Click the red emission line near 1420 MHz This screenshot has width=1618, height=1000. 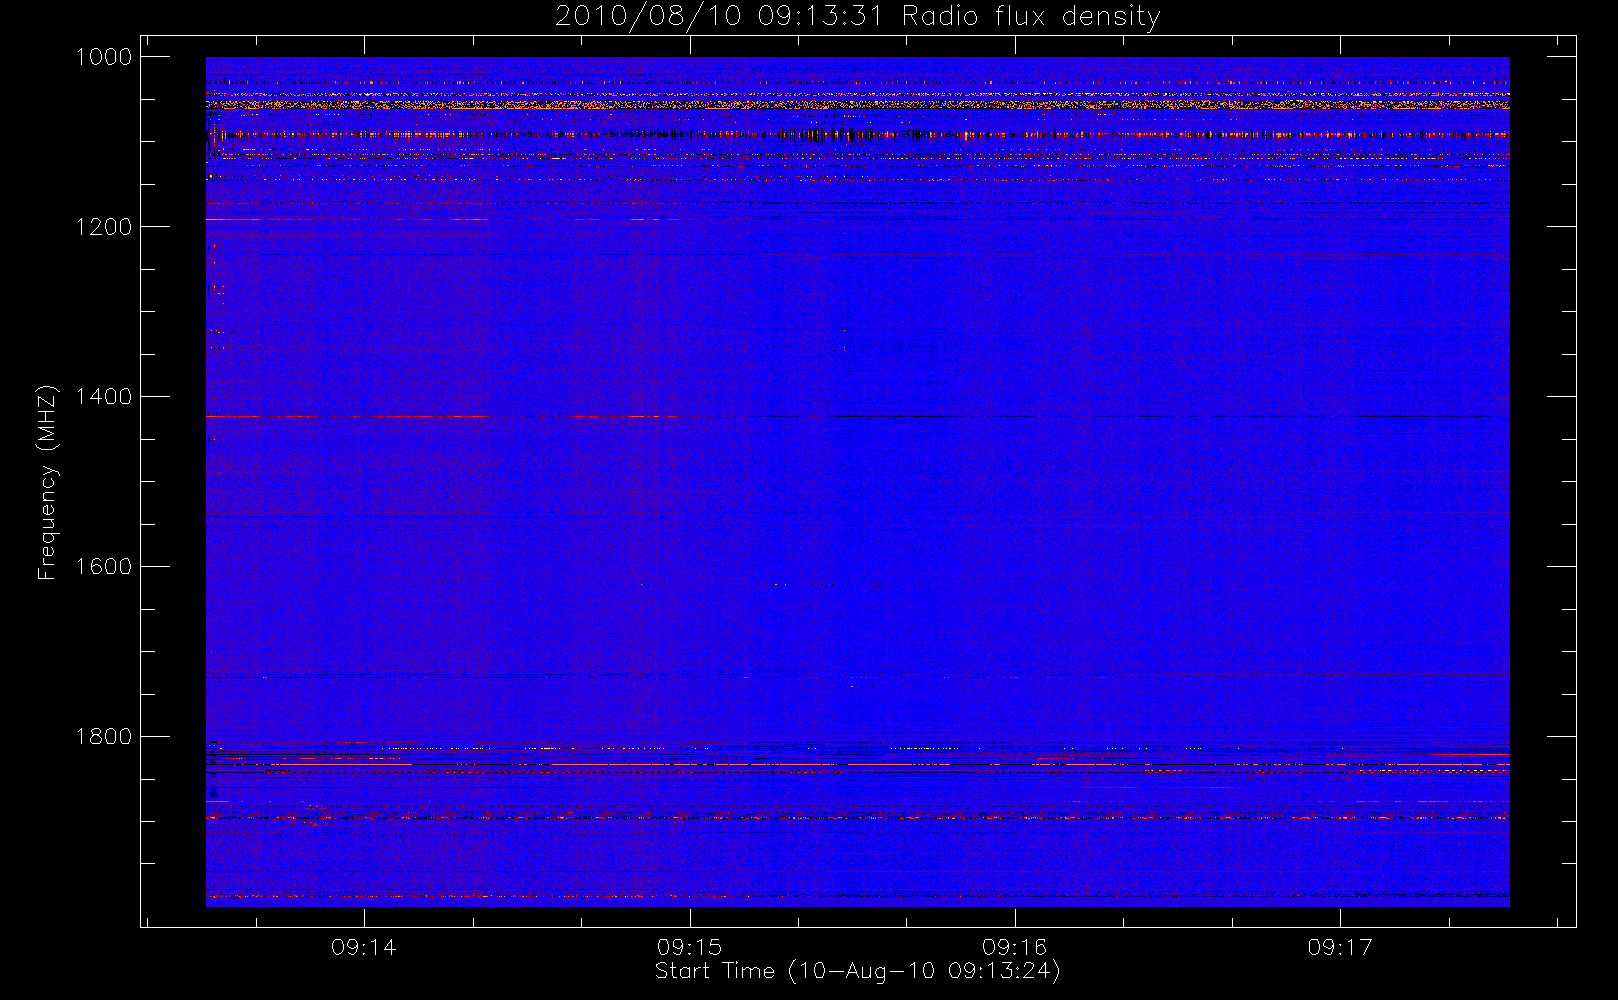pyautogui.click(x=443, y=416)
